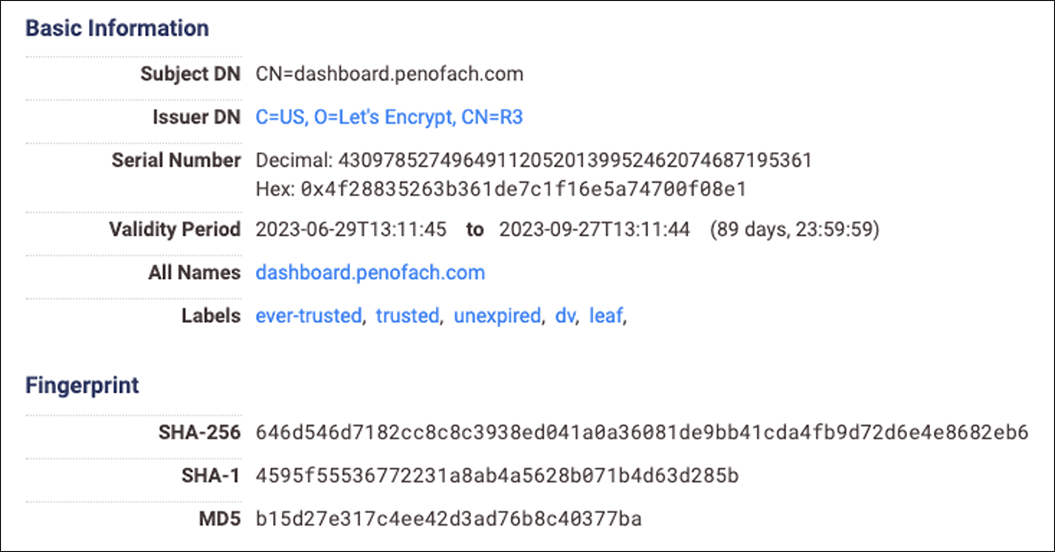Viewport: 1055px width, 552px height.
Task: Click the validity start date 2023-06-29
Action: click(351, 230)
